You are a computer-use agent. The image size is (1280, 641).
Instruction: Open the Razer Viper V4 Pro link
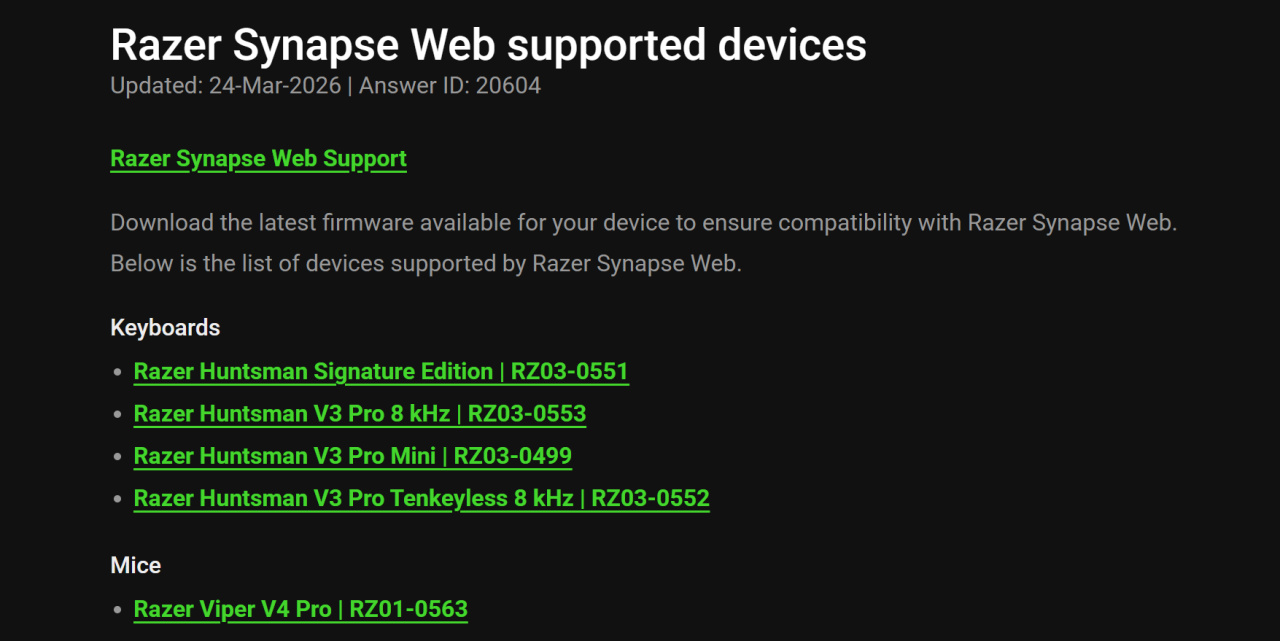point(301,609)
